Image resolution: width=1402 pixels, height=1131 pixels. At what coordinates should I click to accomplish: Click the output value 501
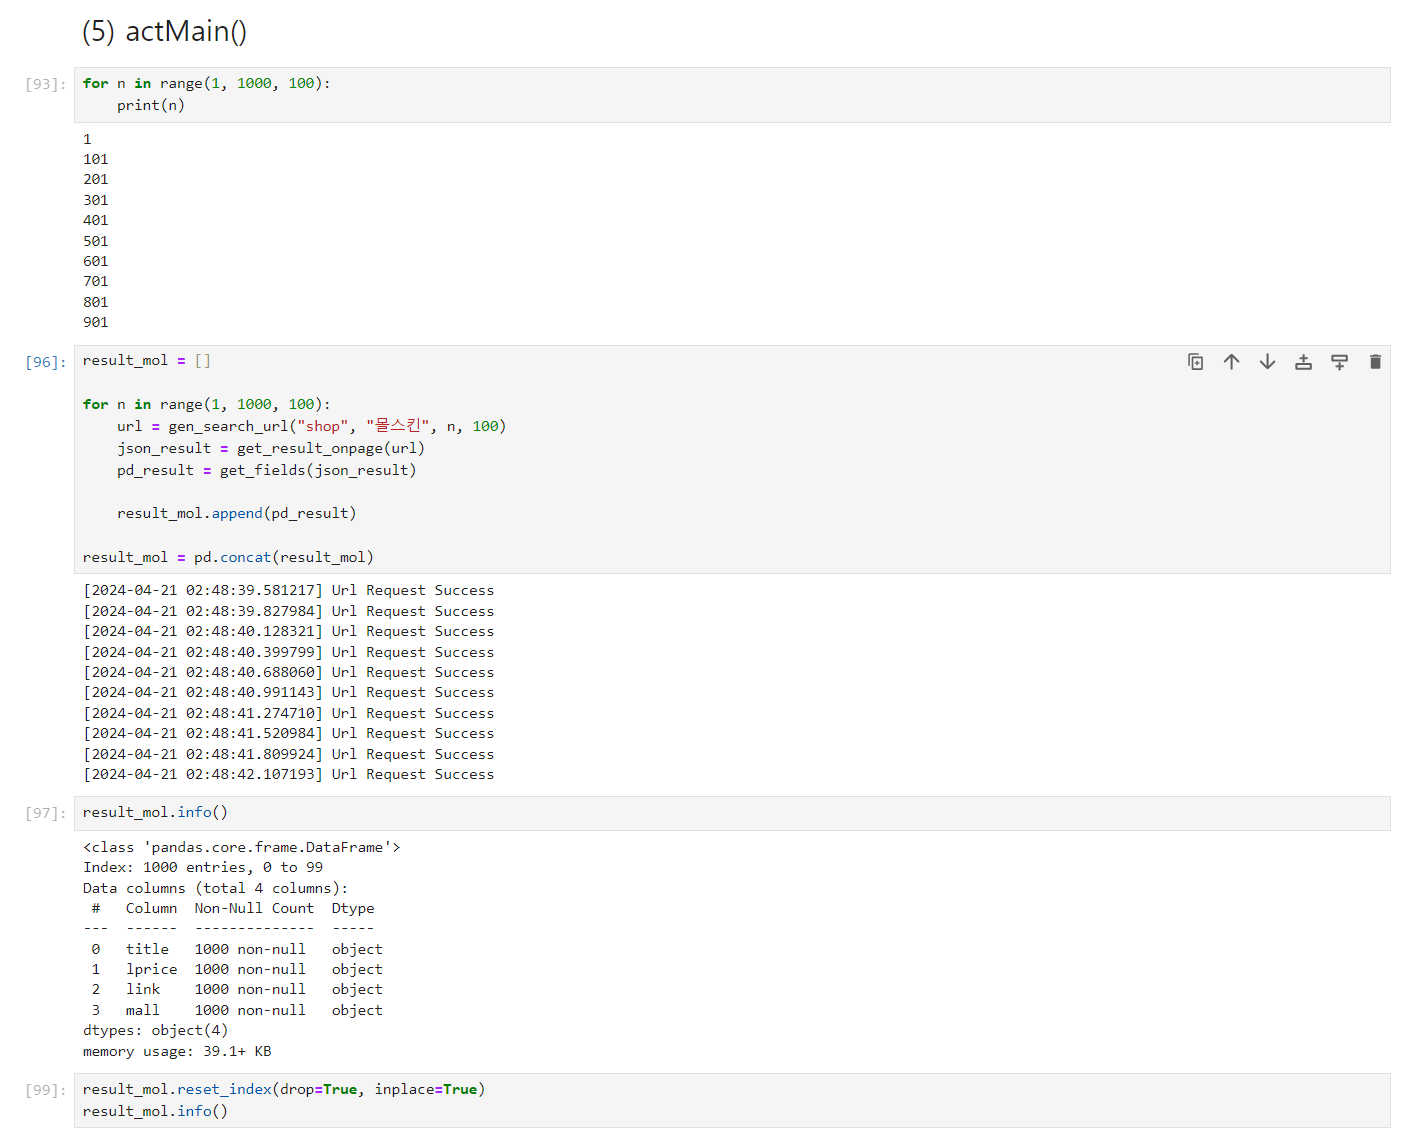coord(96,241)
